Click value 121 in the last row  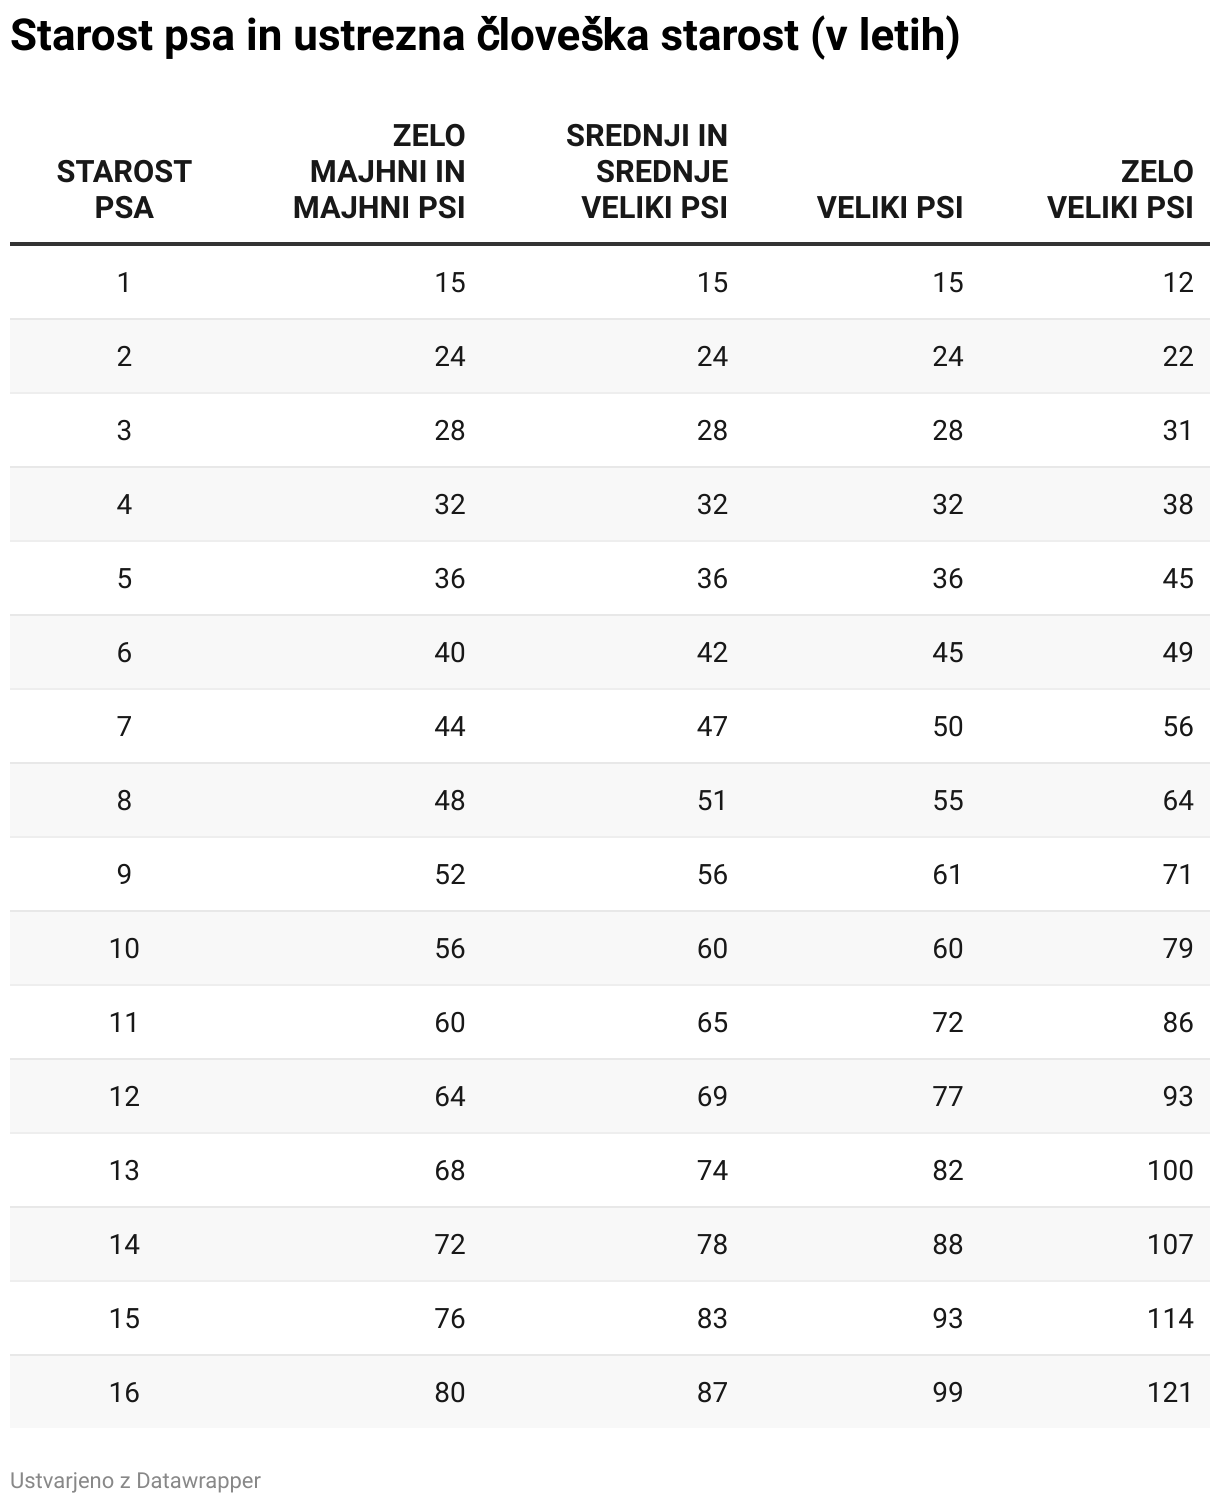tap(1170, 1392)
